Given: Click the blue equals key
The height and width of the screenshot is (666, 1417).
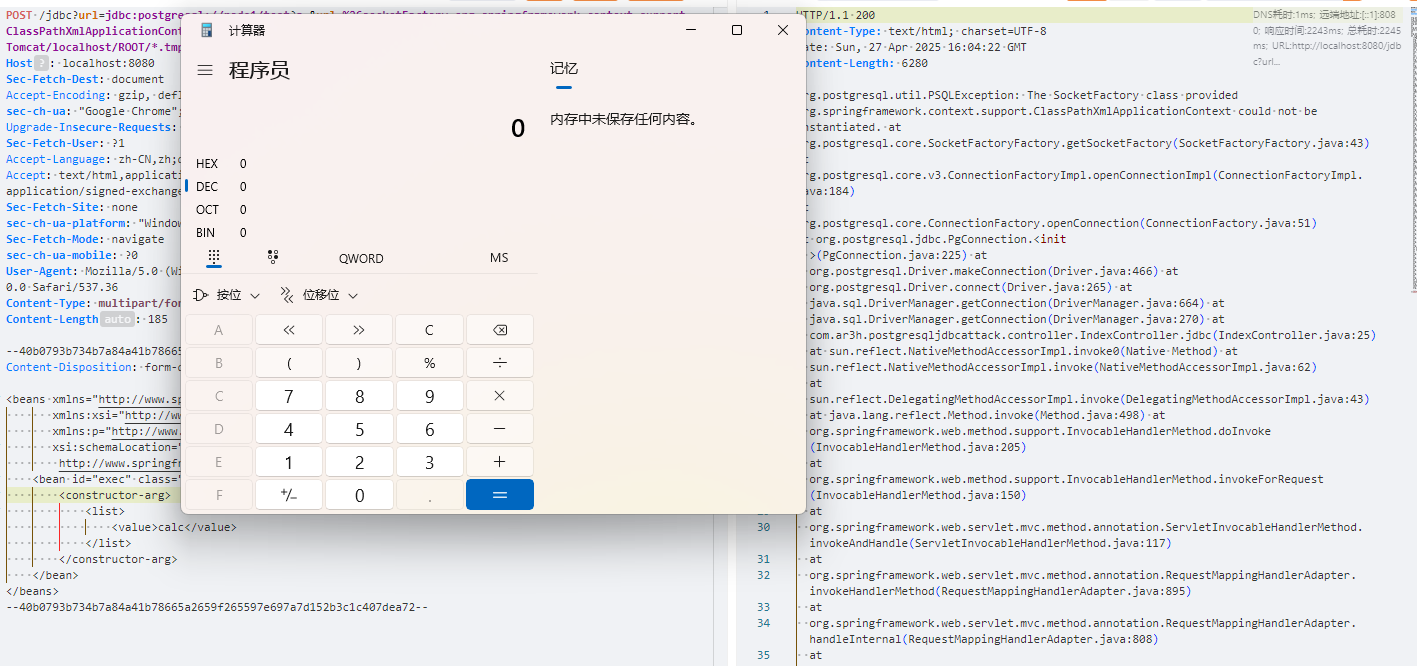Looking at the screenshot, I should 500,495.
